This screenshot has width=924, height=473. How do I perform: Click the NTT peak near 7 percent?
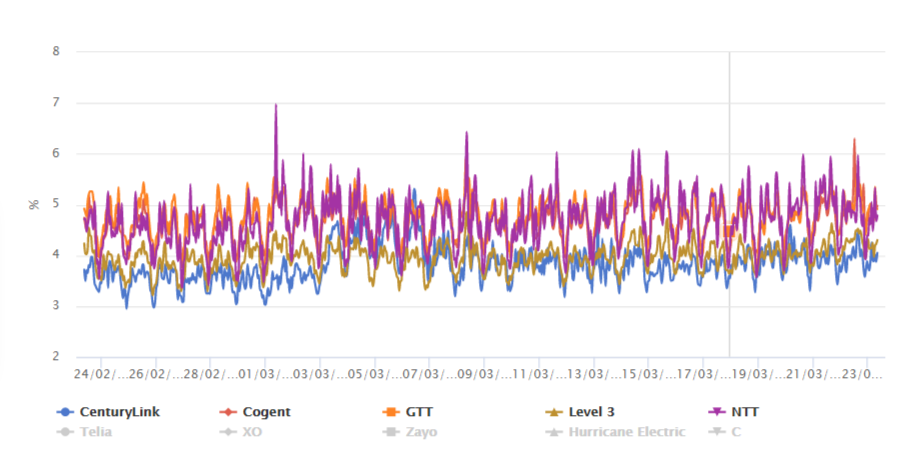click(276, 106)
